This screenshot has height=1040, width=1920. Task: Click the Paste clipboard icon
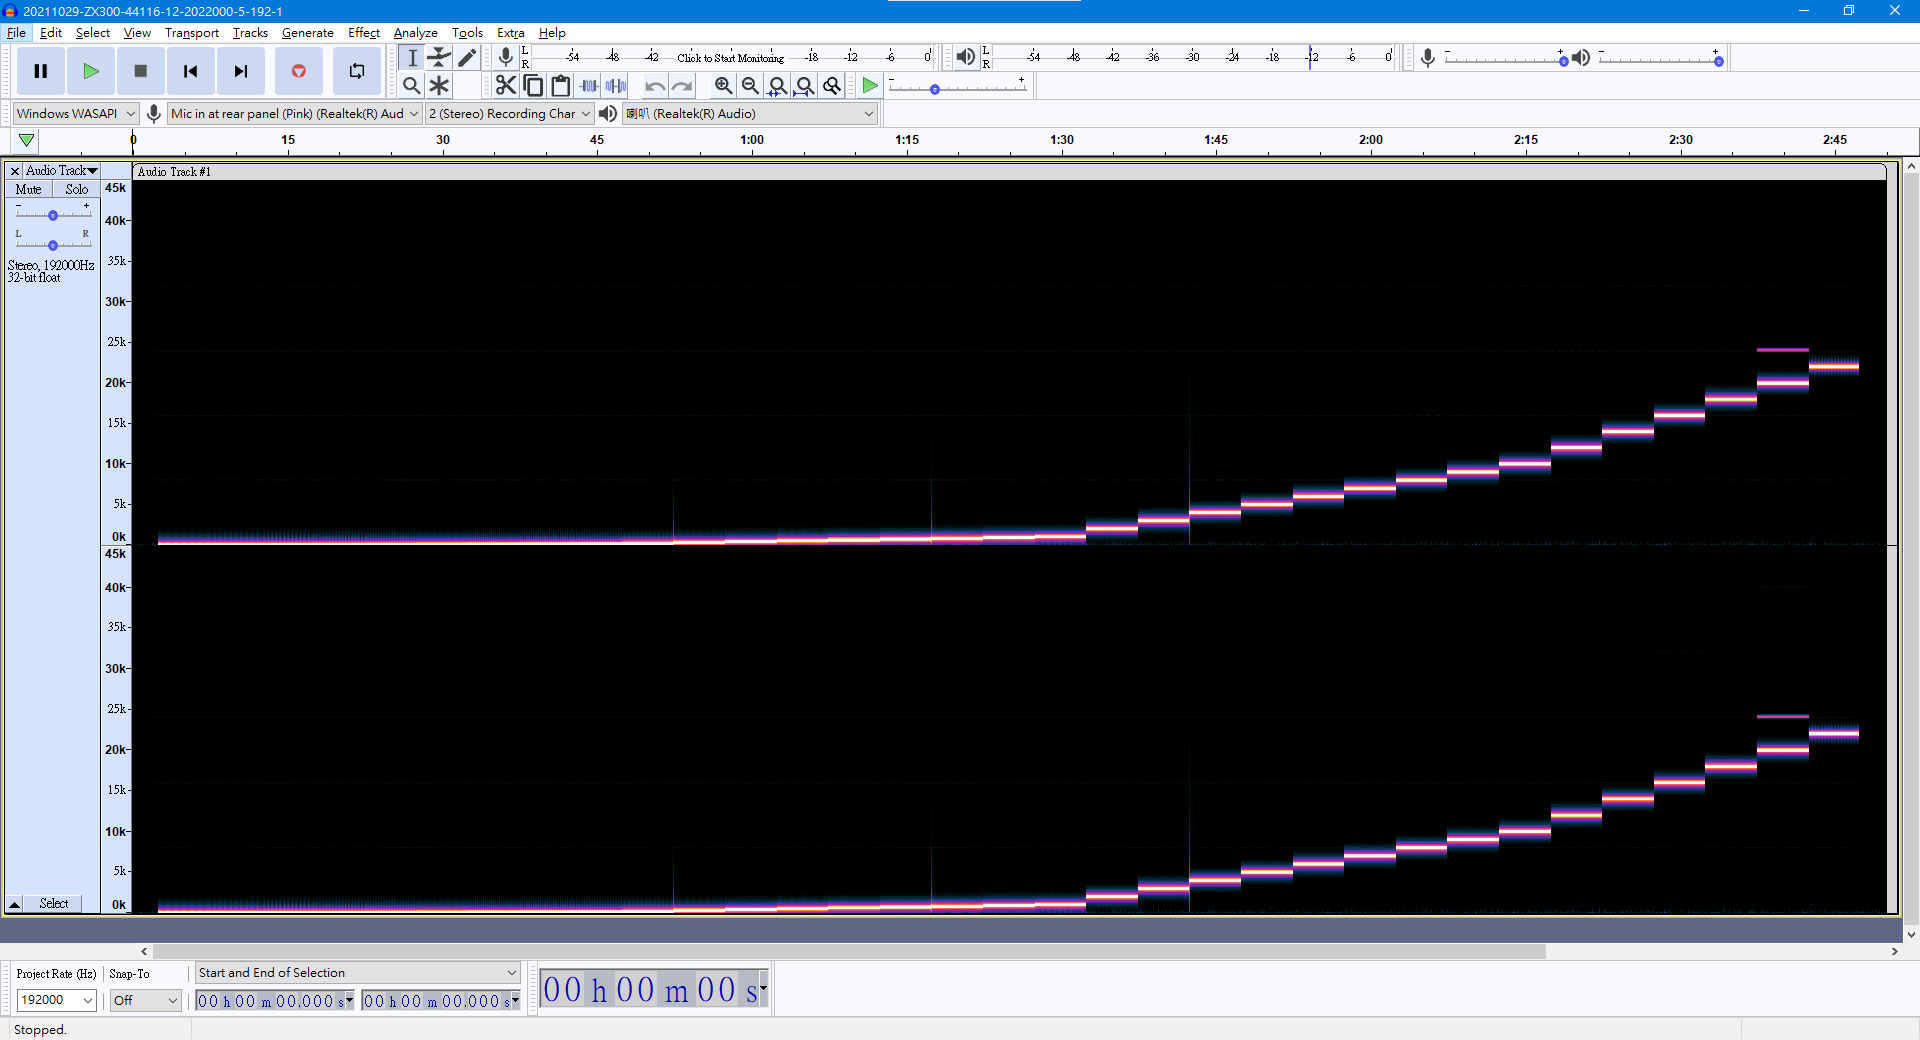(561, 86)
